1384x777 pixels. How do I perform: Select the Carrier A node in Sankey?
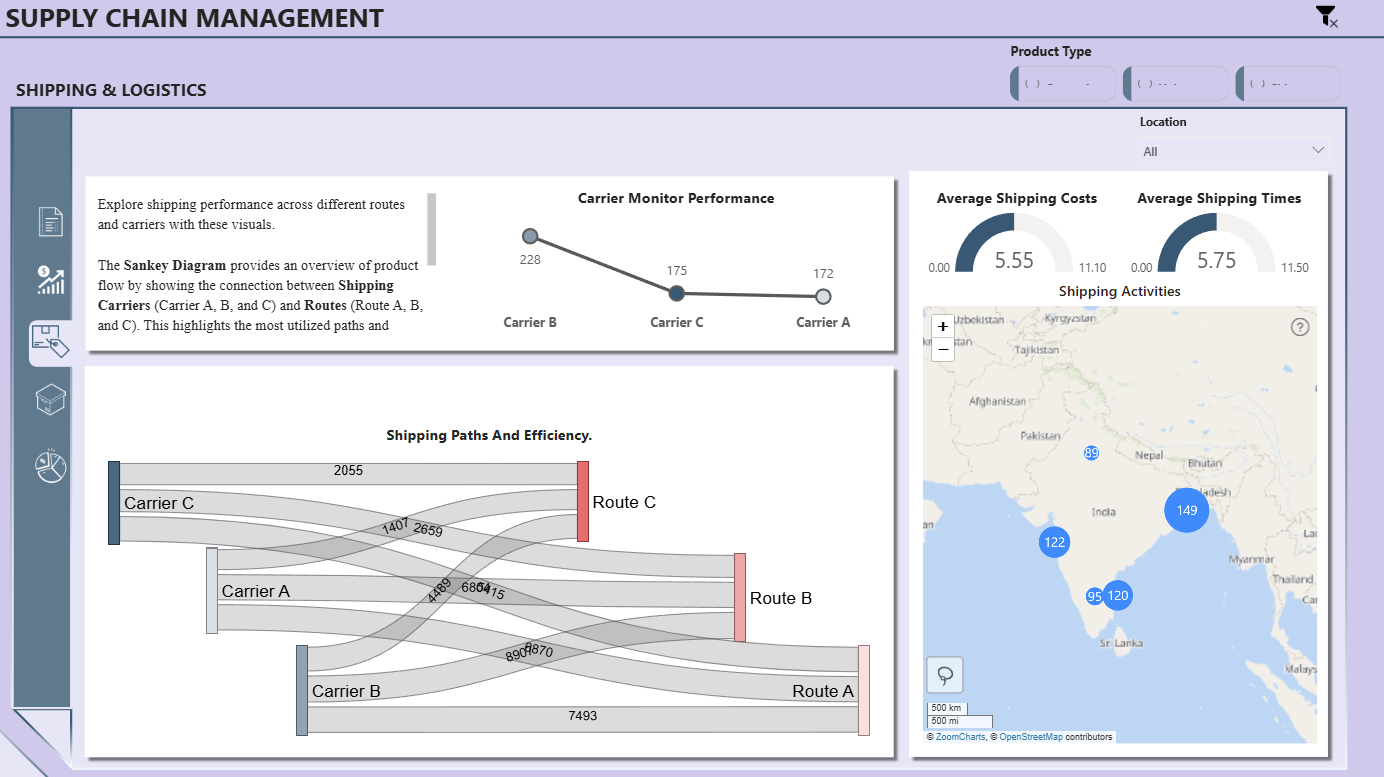(212, 590)
